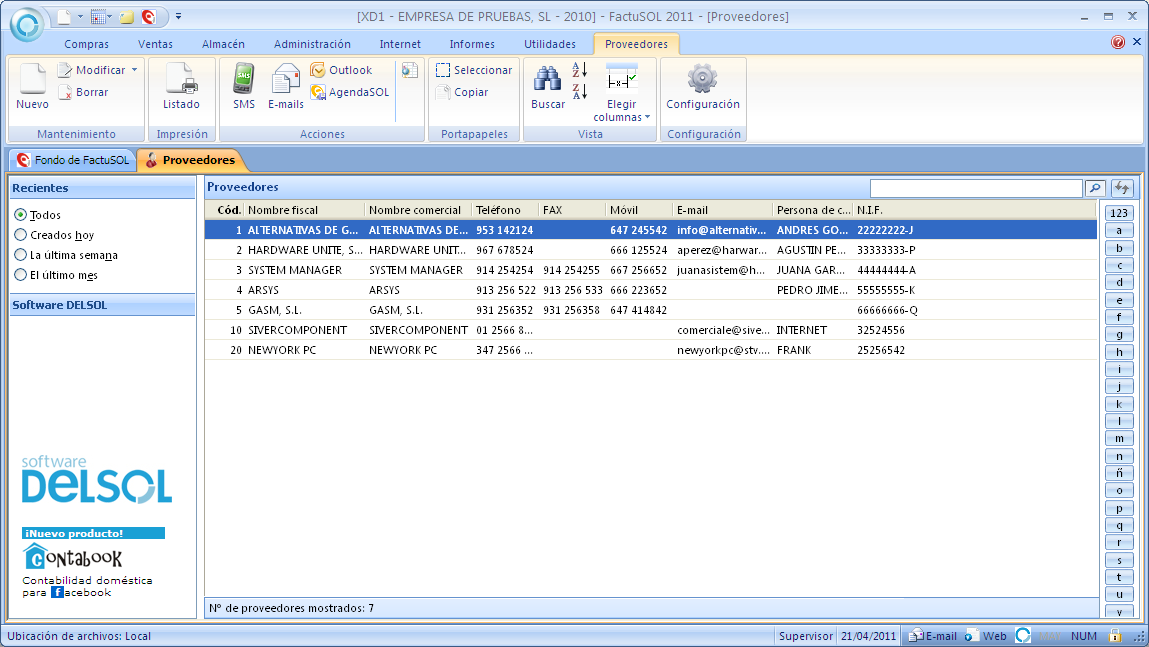Image resolution: width=1149 pixels, height=647 pixels.
Task: Select the Todos radio option
Action: pyautogui.click(x=21, y=215)
